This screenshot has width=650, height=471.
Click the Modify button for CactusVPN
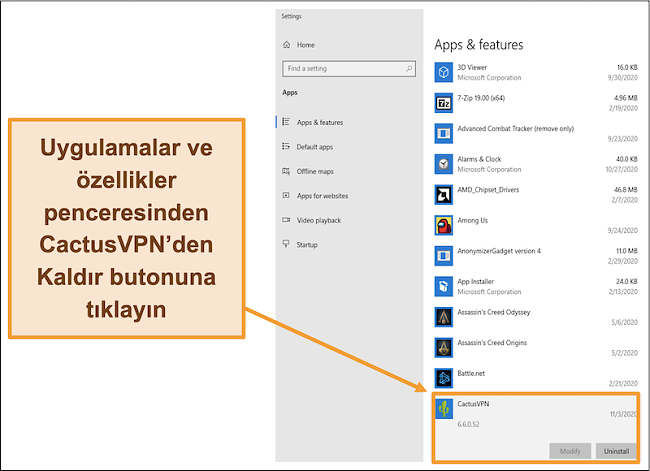point(570,451)
